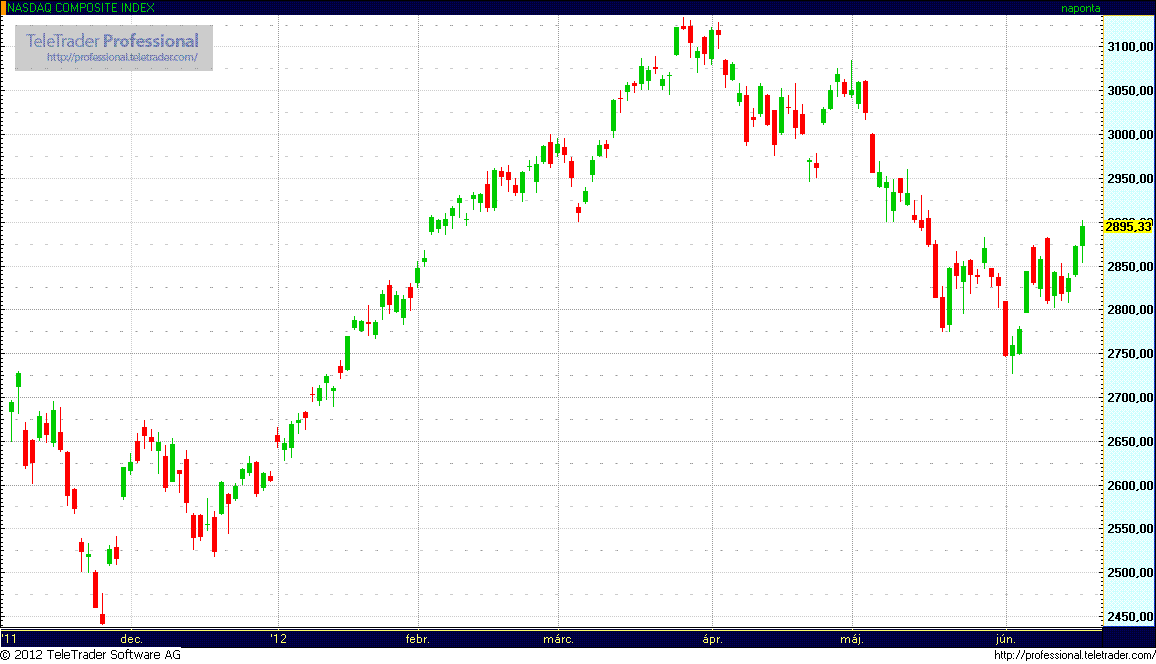Click the 2450,00 price axis label

(x=1130, y=616)
